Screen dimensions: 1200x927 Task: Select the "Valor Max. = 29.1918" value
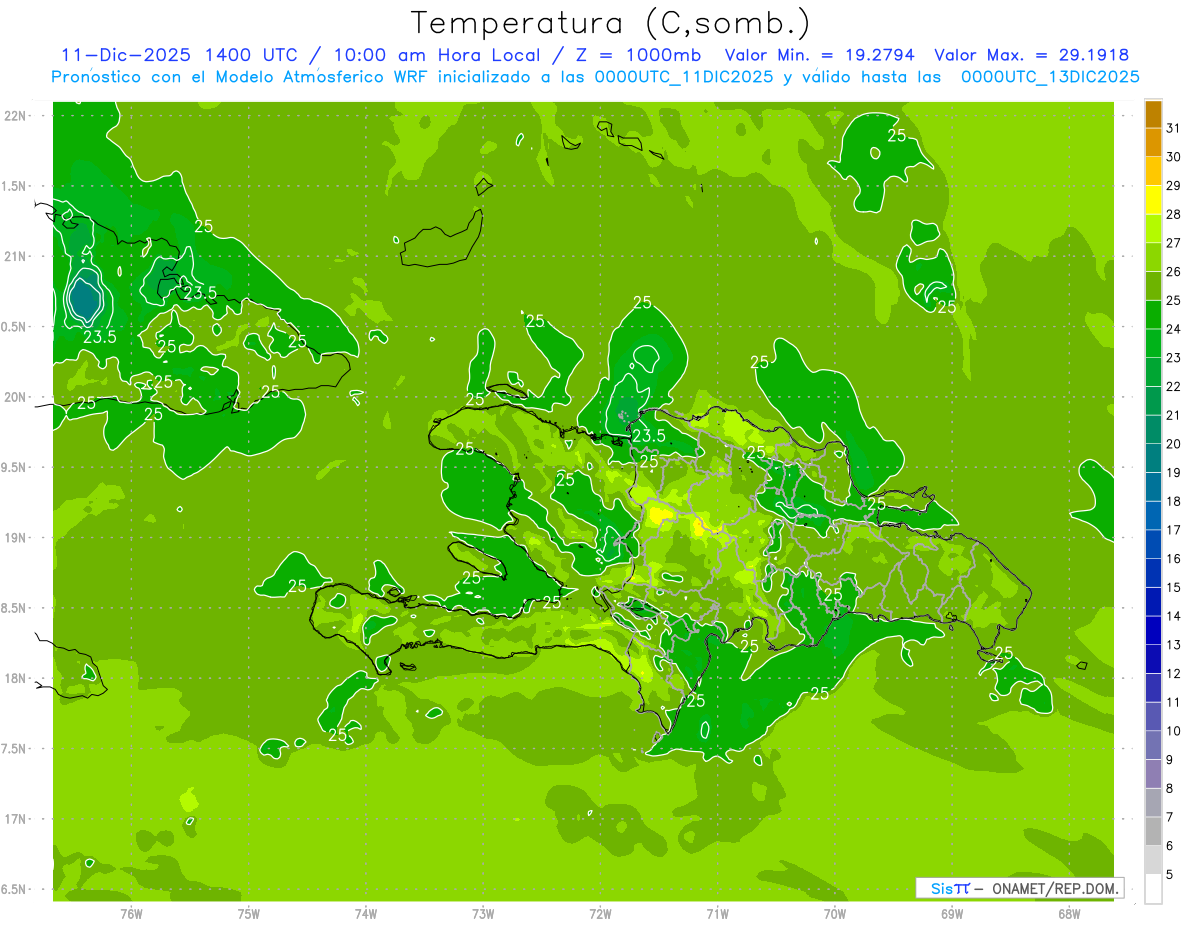1032,55
